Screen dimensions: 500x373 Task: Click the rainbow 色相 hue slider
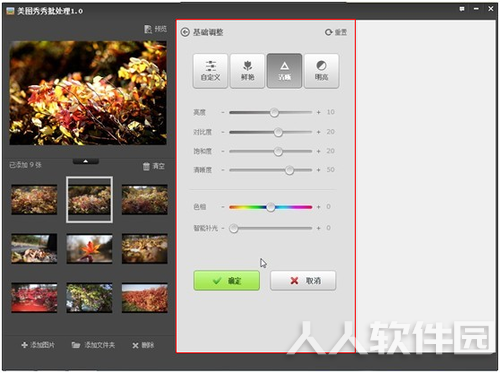(x=271, y=207)
